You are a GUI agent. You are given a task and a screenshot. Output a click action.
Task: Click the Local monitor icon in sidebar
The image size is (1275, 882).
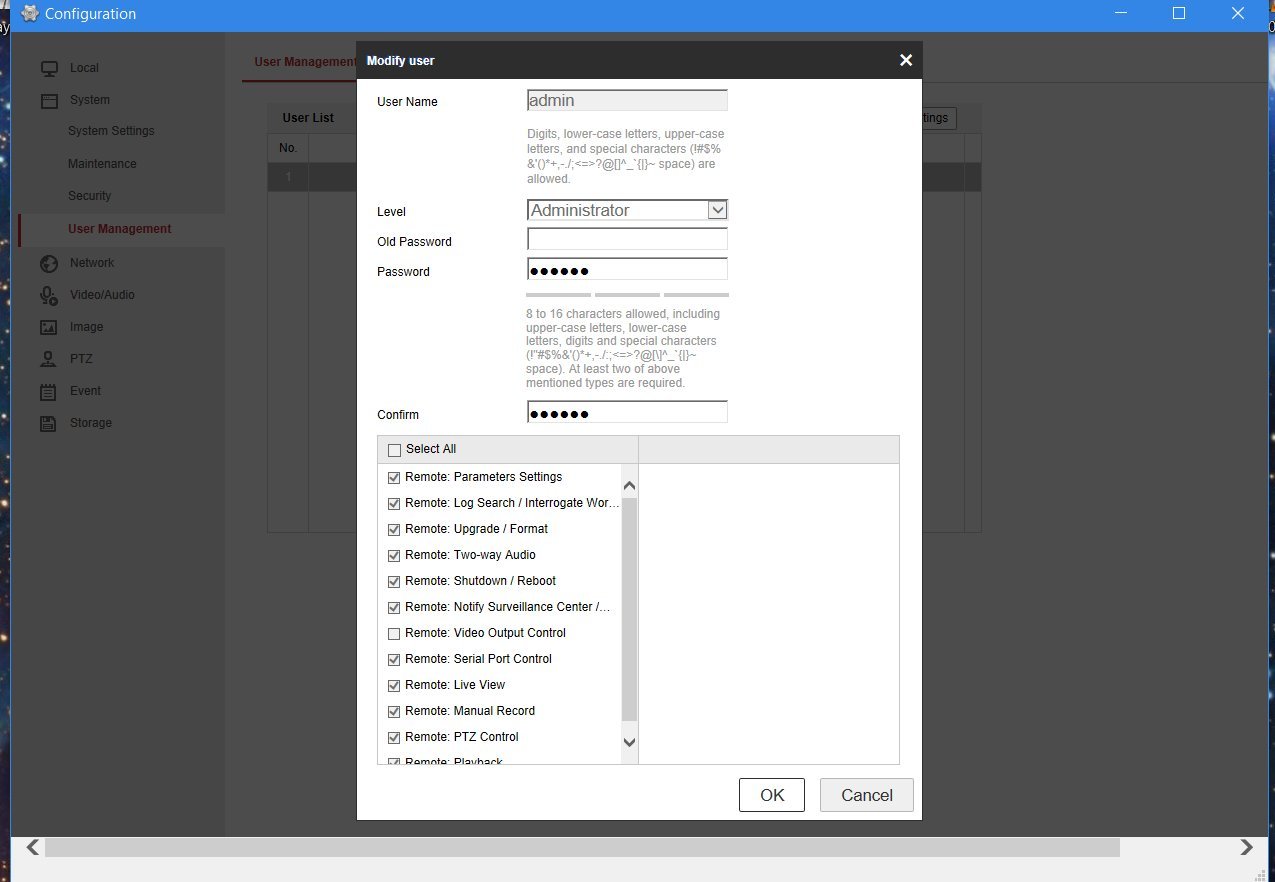point(49,68)
